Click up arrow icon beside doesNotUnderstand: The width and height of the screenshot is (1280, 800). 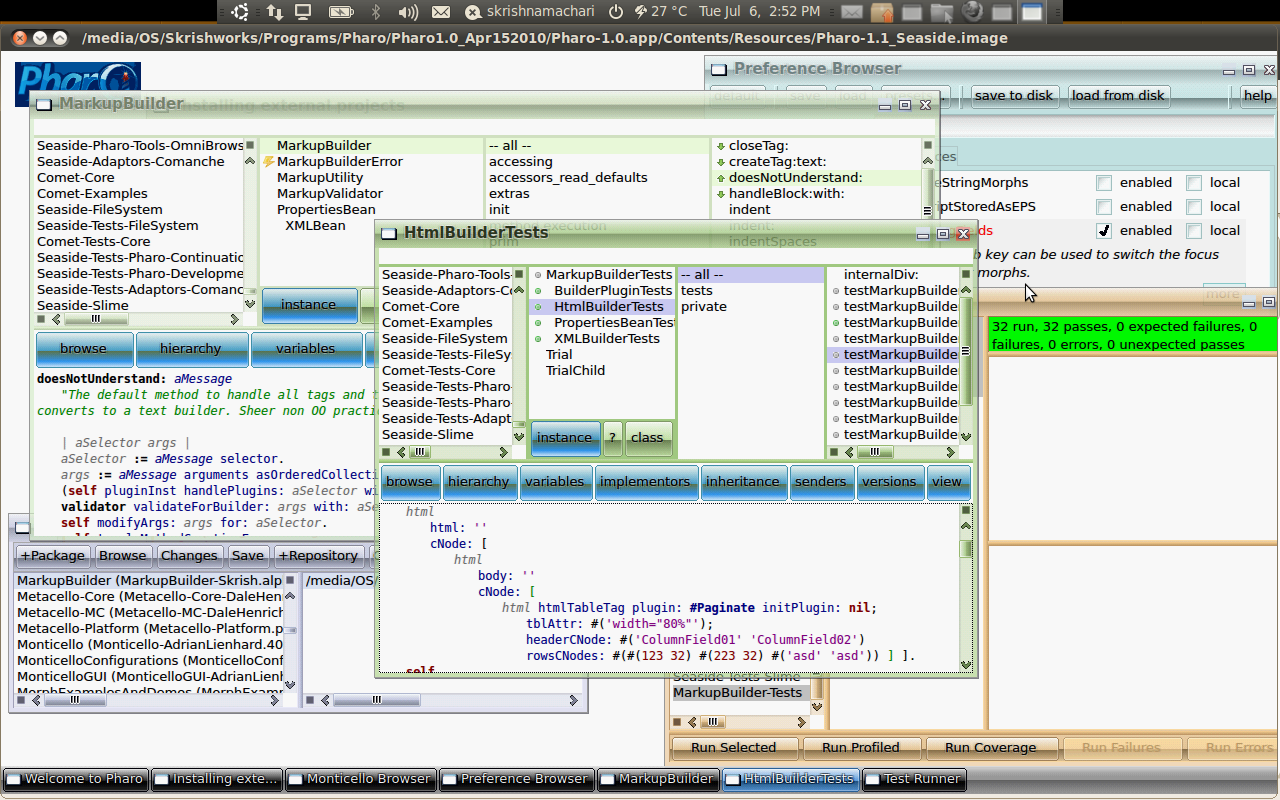point(720,178)
